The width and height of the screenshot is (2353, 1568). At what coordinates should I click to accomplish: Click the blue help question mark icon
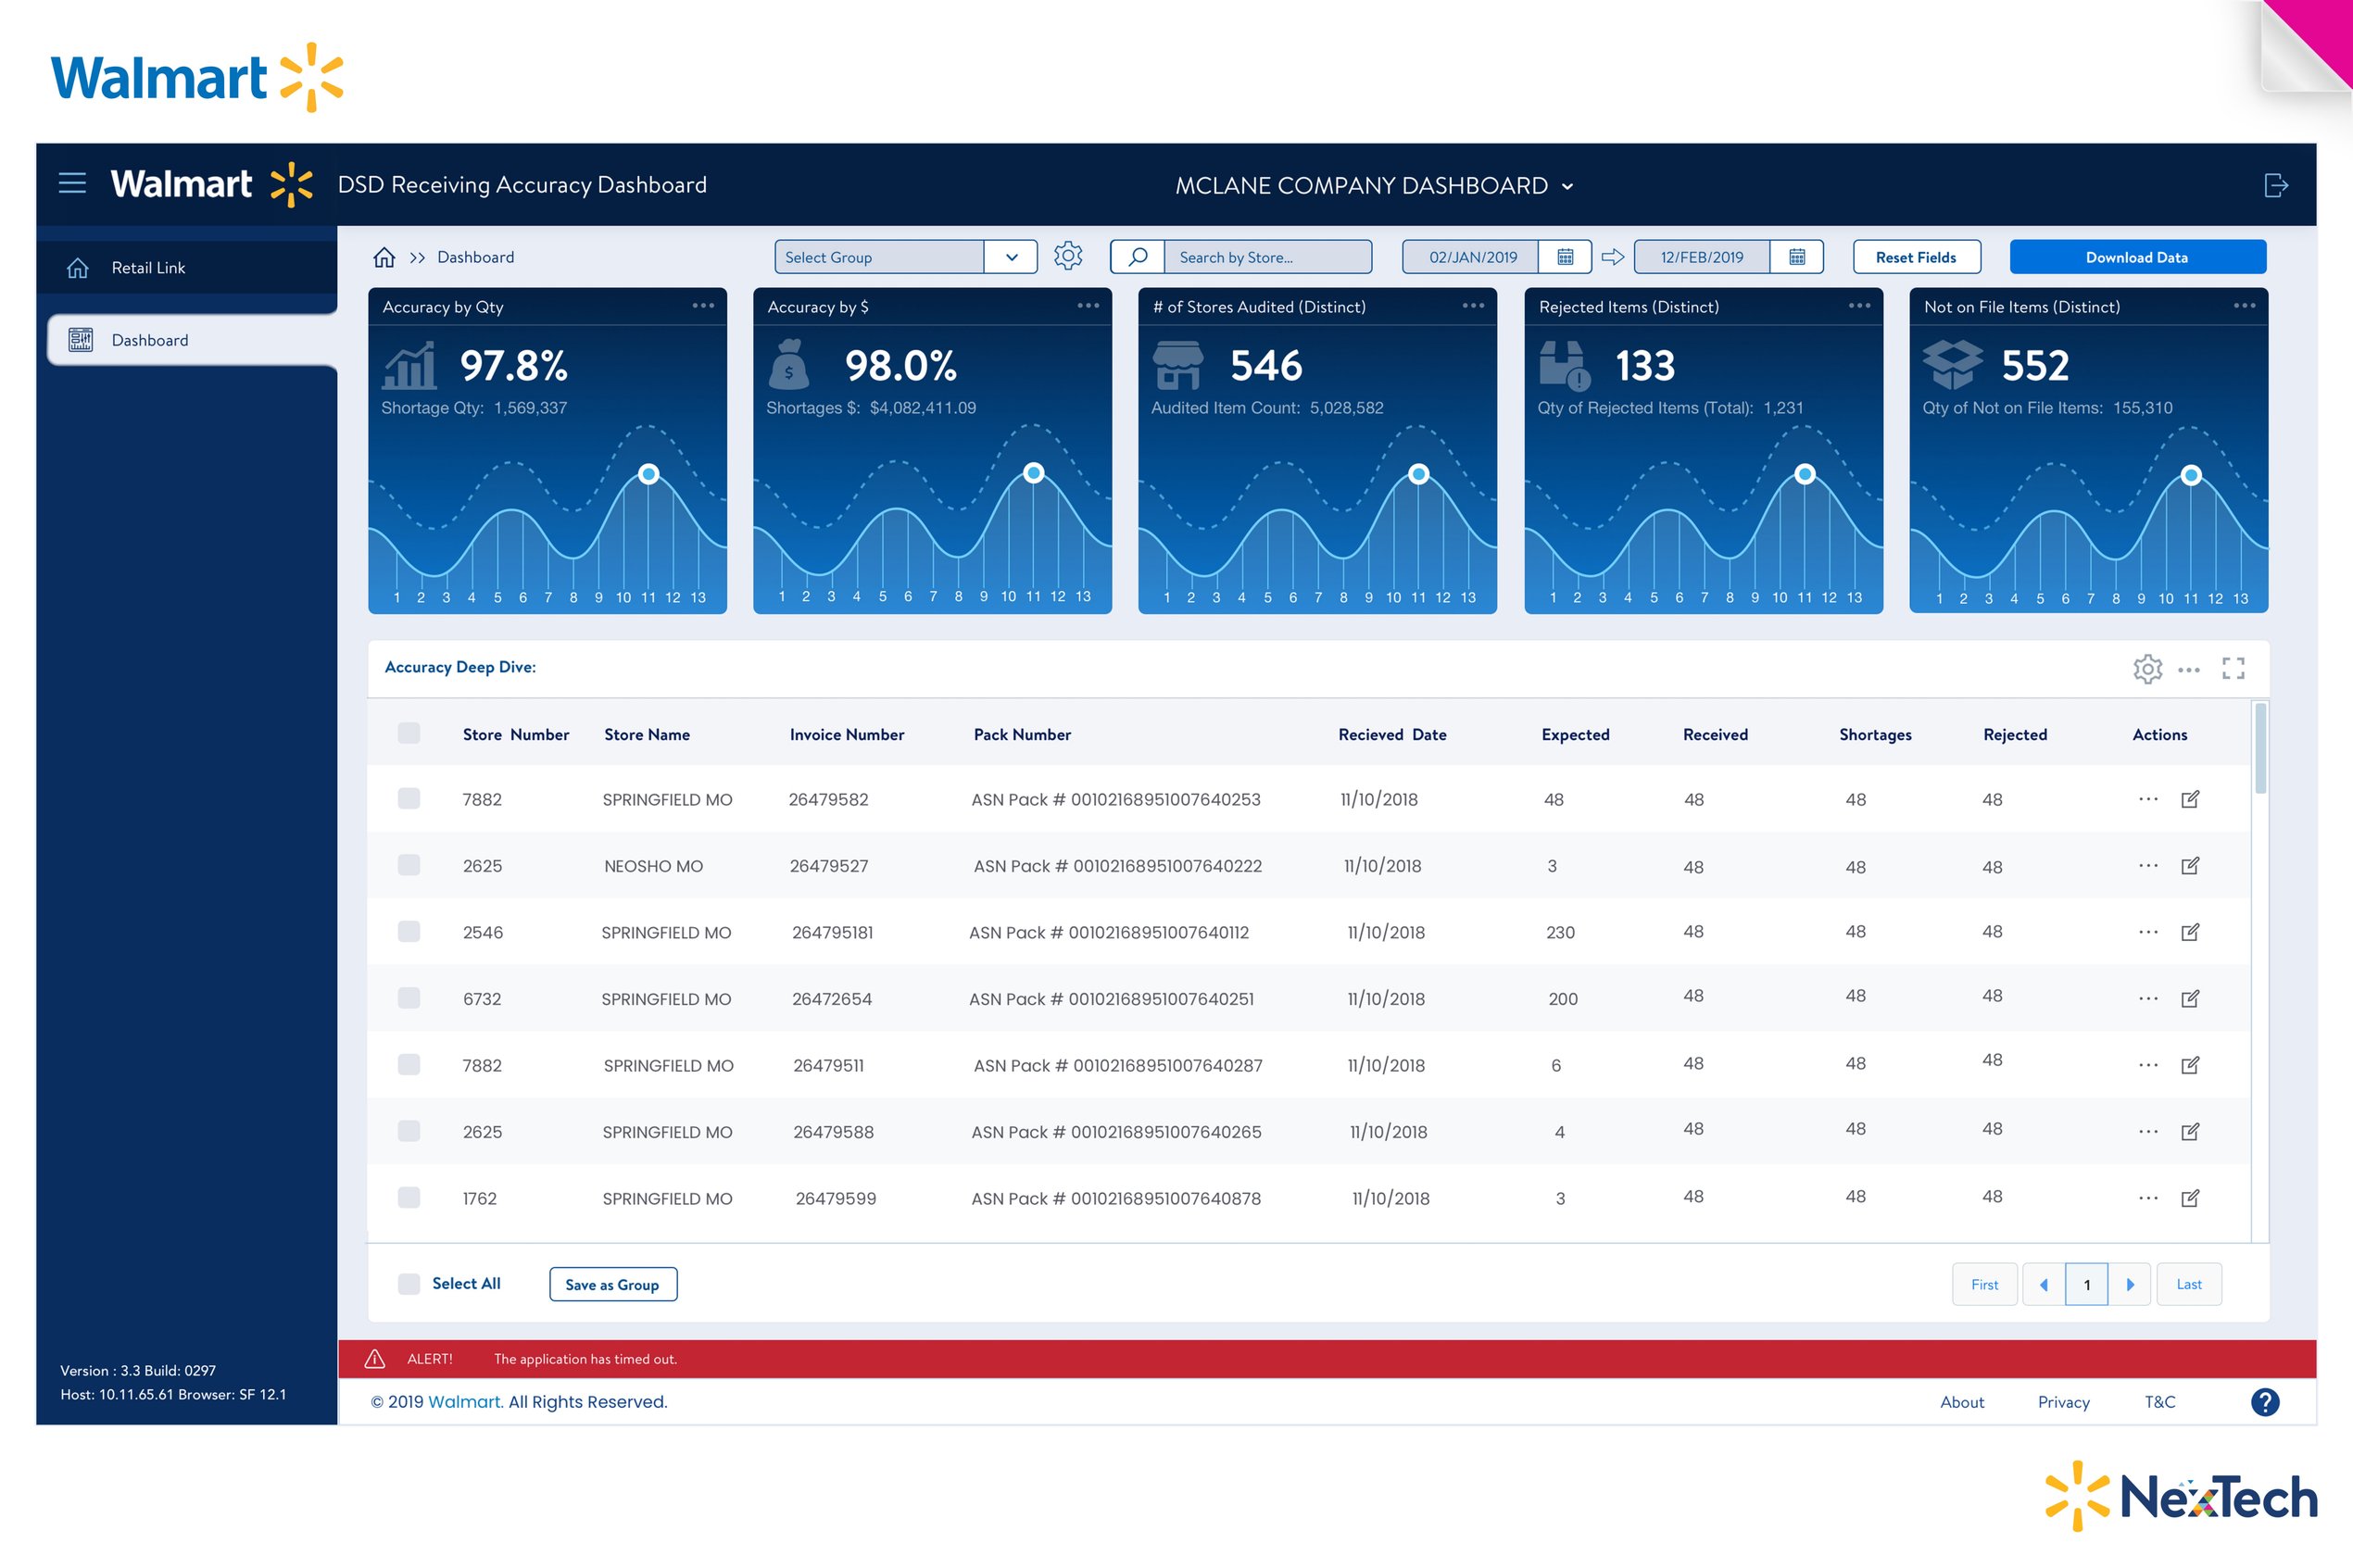(x=2264, y=1402)
